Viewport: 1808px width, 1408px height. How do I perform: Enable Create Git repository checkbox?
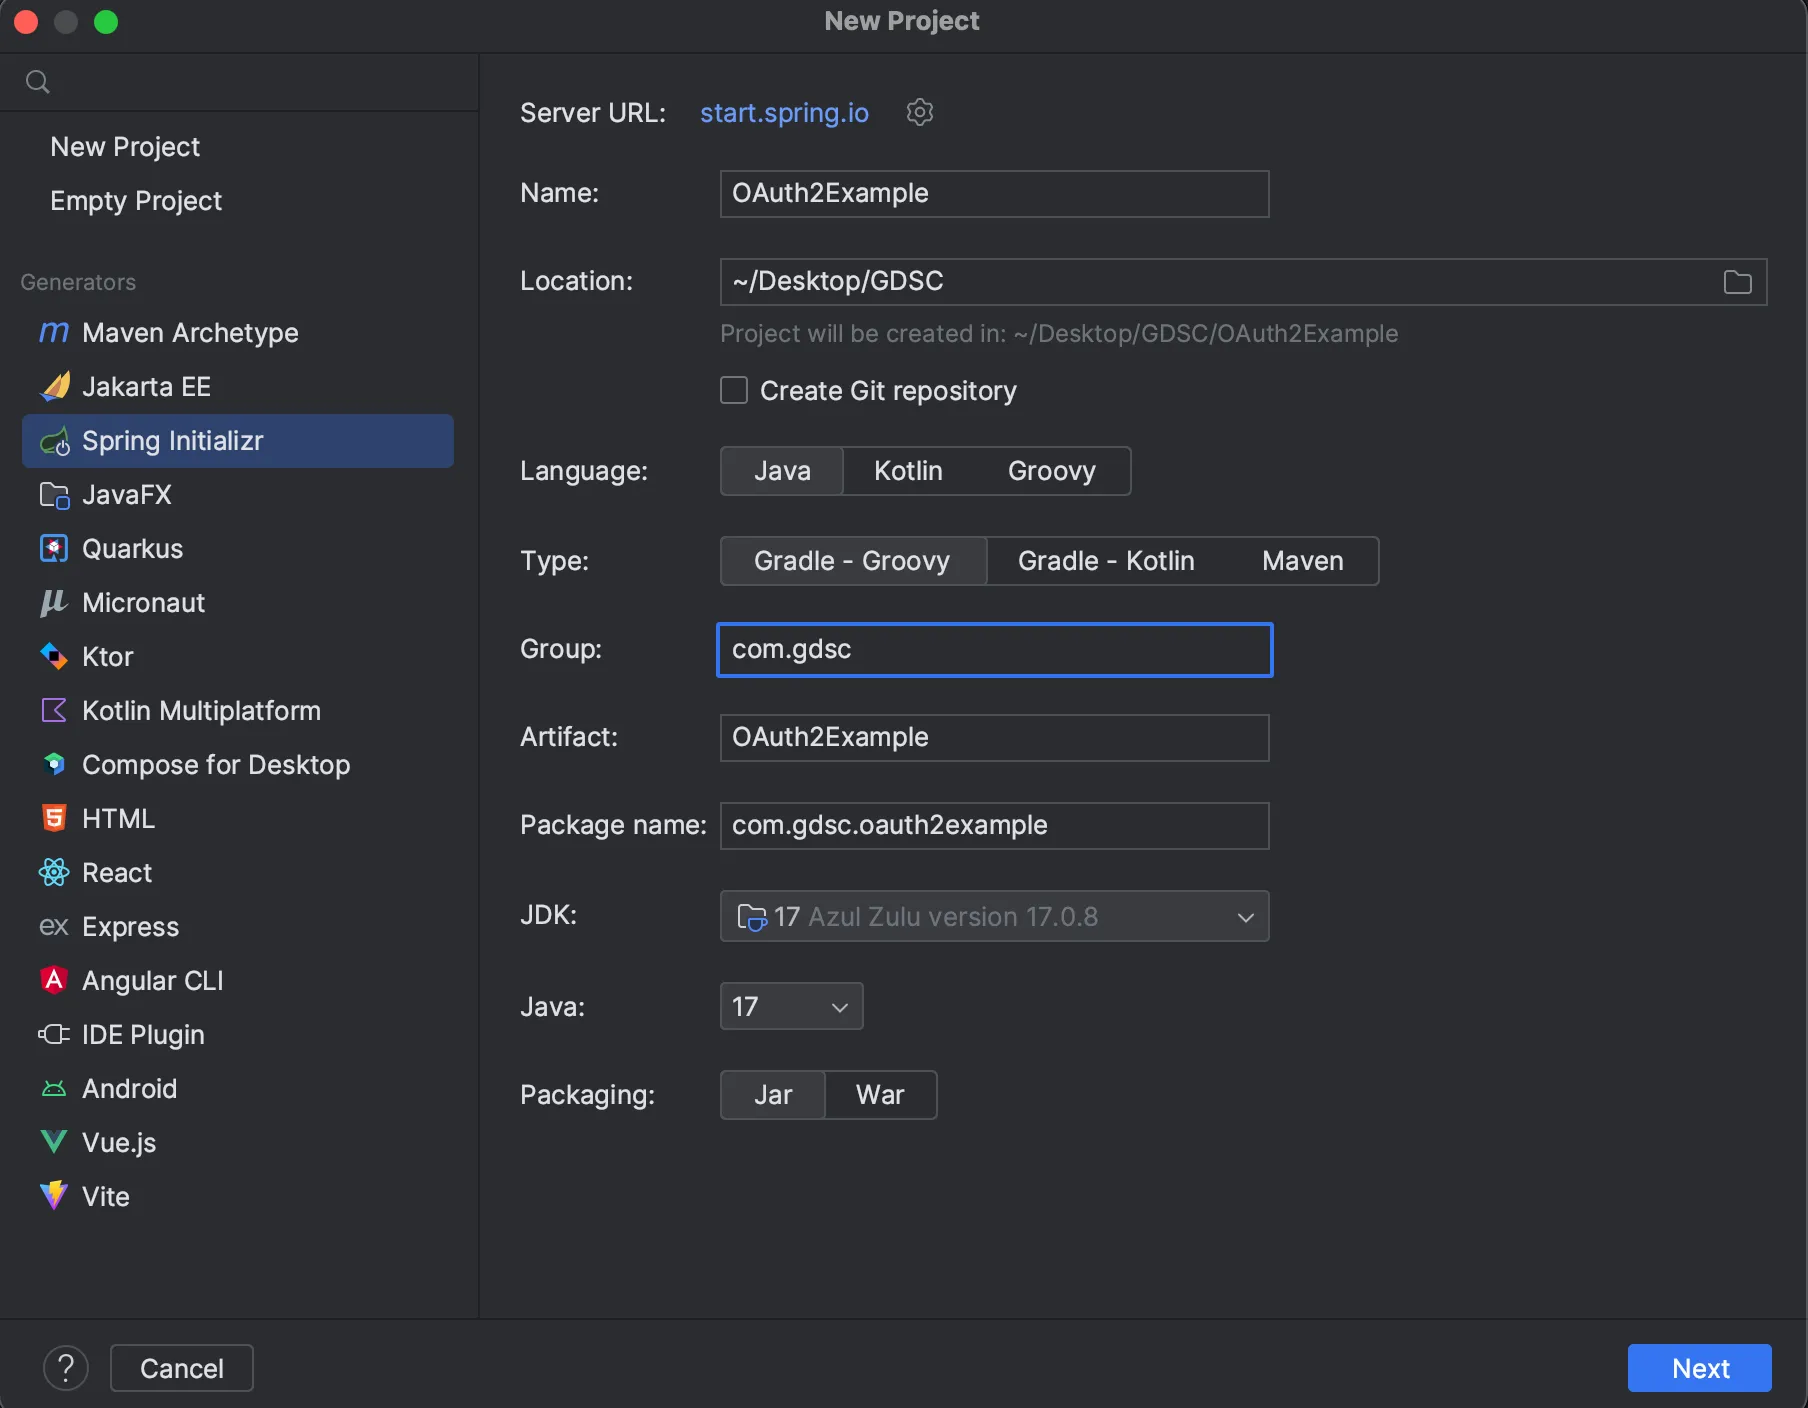point(734,390)
